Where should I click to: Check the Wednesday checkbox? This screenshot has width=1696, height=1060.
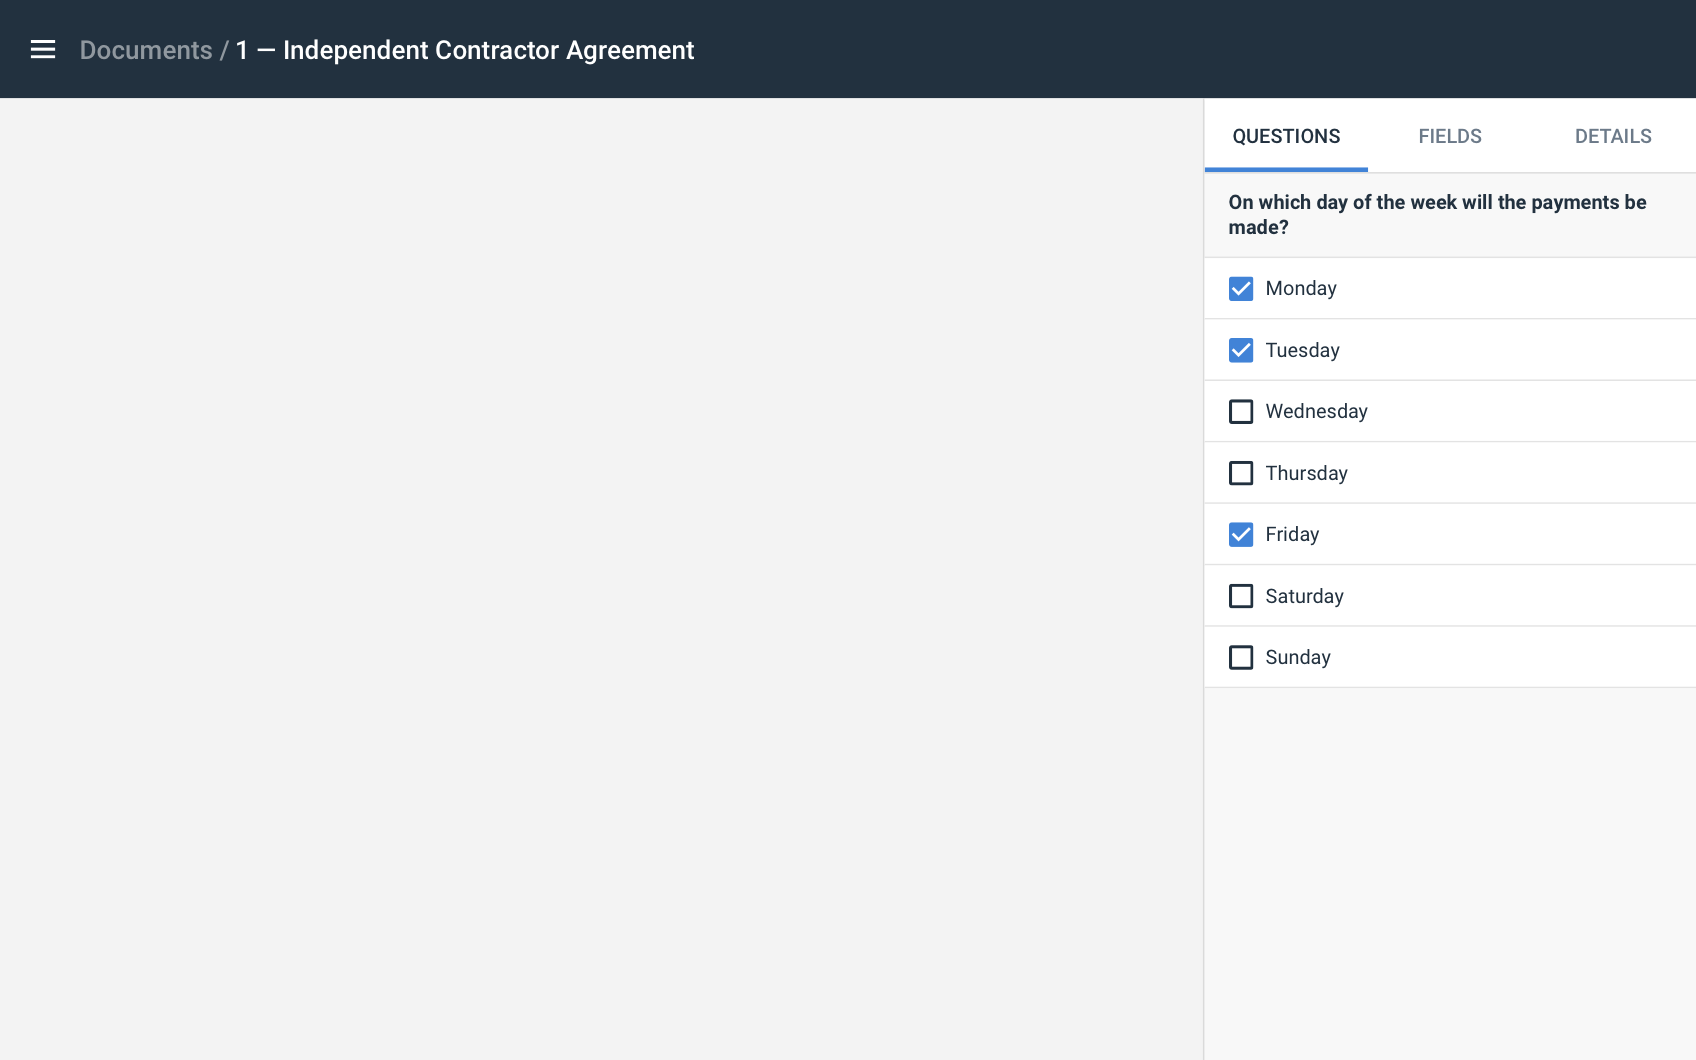tap(1241, 412)
